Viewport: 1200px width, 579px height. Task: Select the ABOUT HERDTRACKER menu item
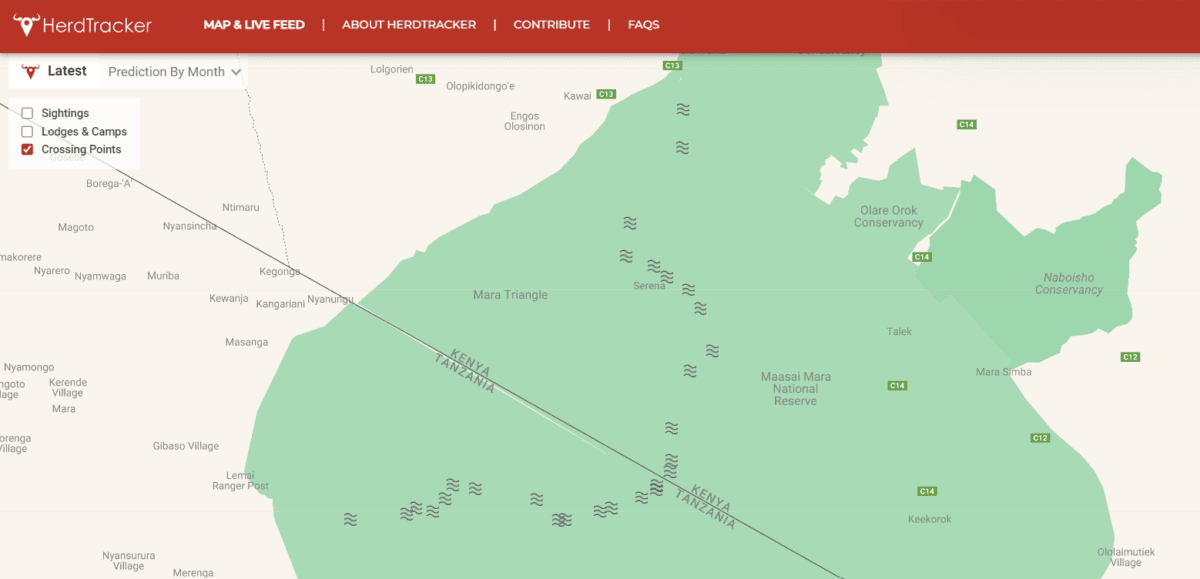click(409, 24)
